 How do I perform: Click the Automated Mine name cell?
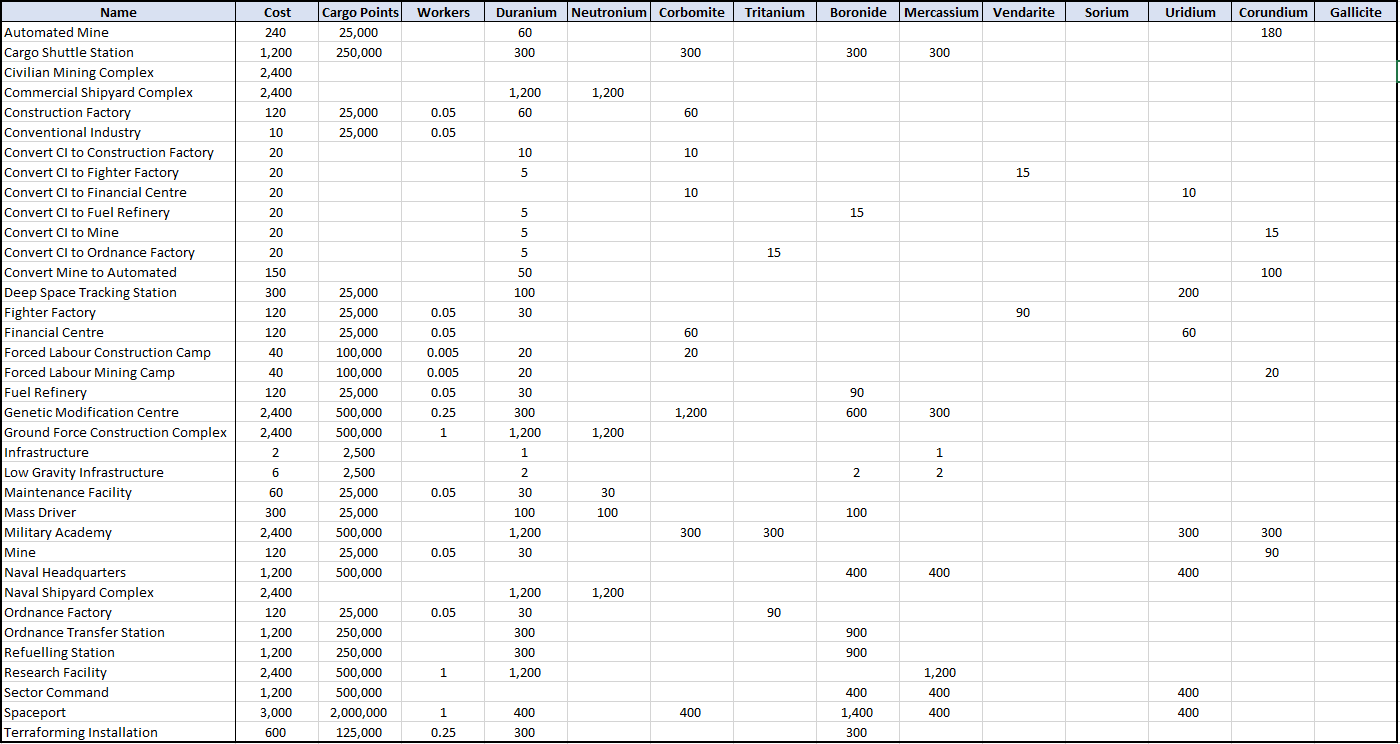coord(119,32)
